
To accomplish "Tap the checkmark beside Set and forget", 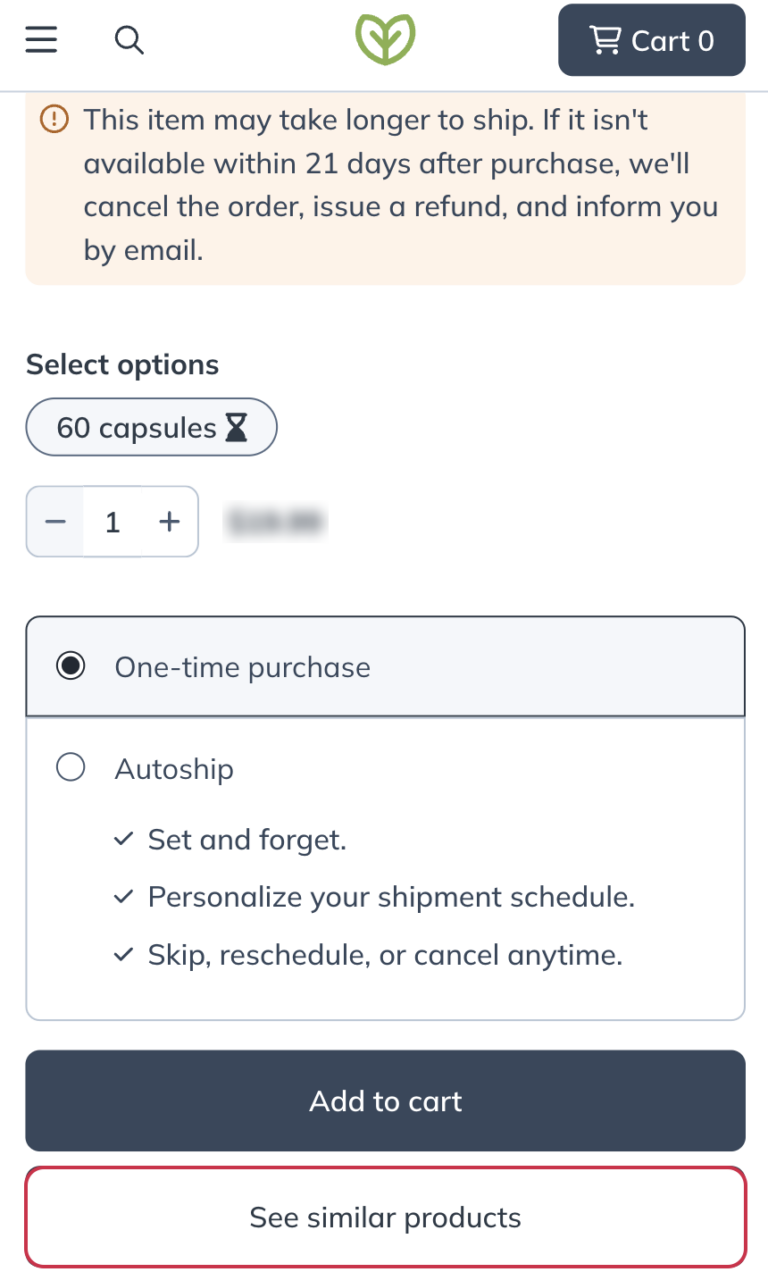I will click(125, 839).
